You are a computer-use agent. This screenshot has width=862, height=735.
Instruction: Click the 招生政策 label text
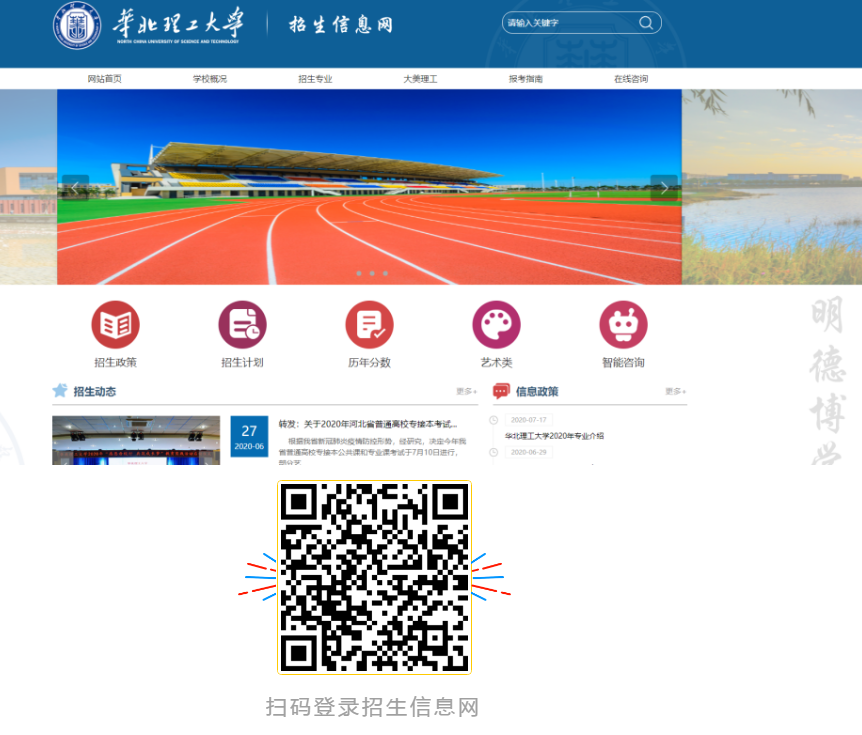115,362
